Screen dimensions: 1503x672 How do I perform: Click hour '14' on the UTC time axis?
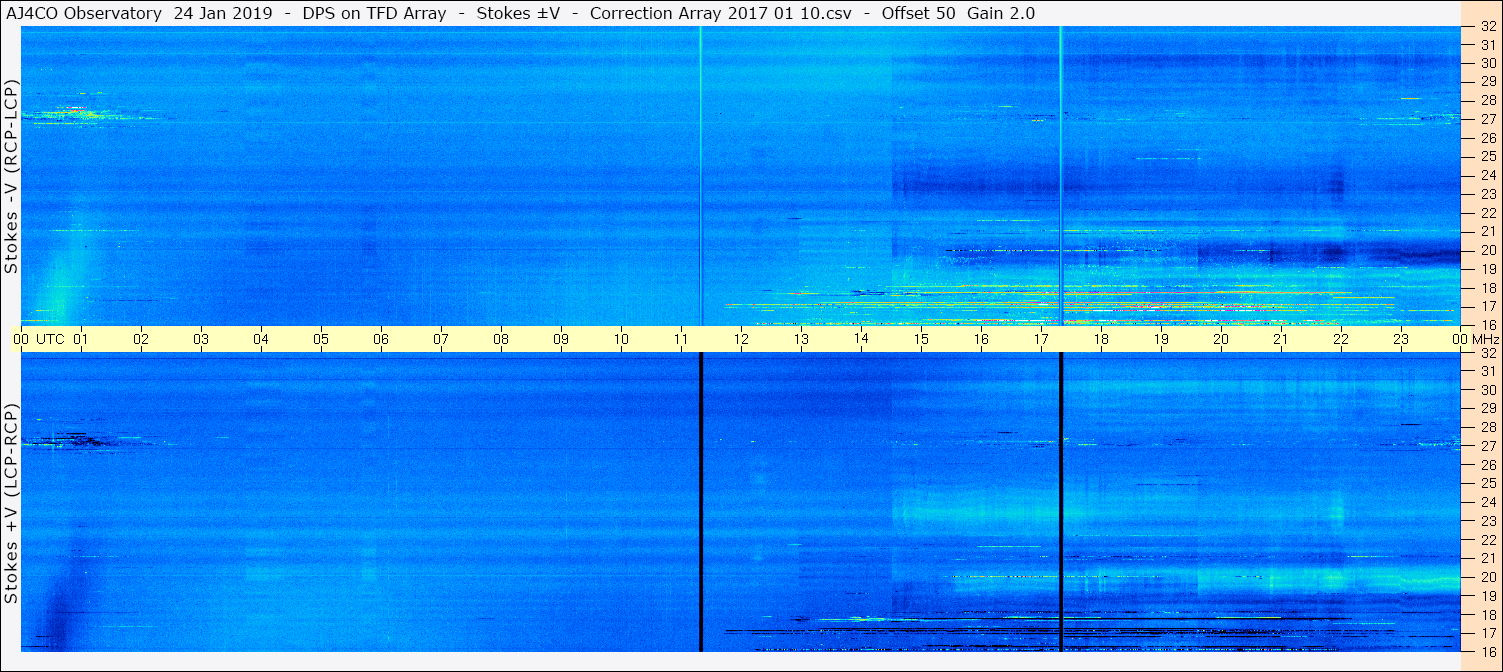(861, 340)
